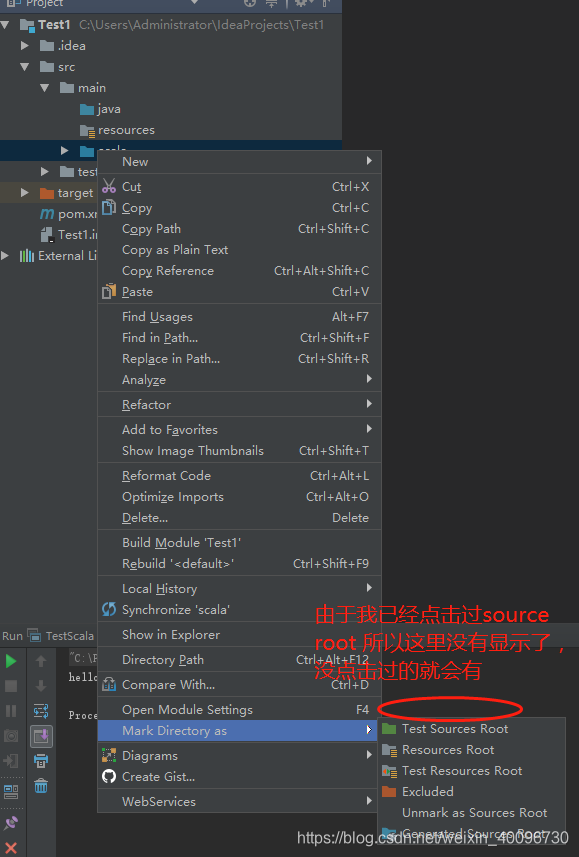This screenshot has height=857, width=579.
Task: Select Rebuild '<default>'
Action: click(x=239, y=563)
